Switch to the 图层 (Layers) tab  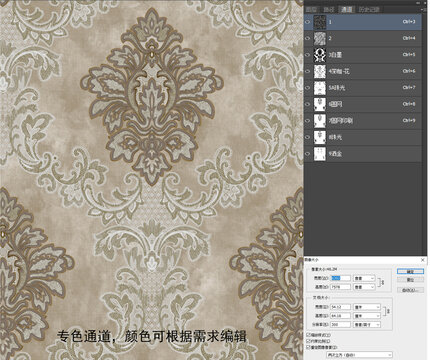(x=311, y=10)
